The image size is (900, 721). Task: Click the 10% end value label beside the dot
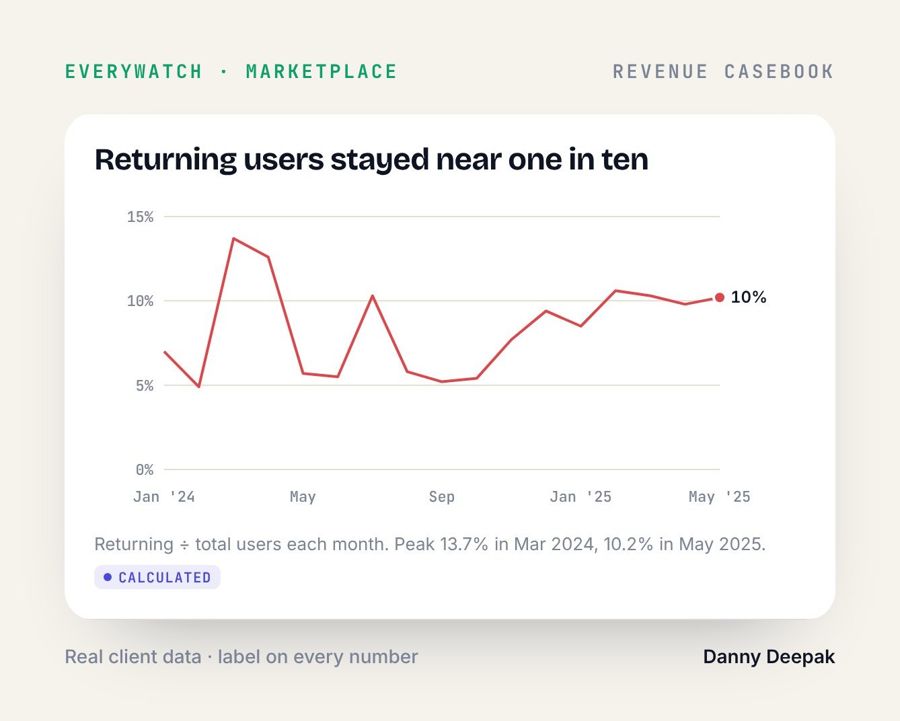pos(748,297)
